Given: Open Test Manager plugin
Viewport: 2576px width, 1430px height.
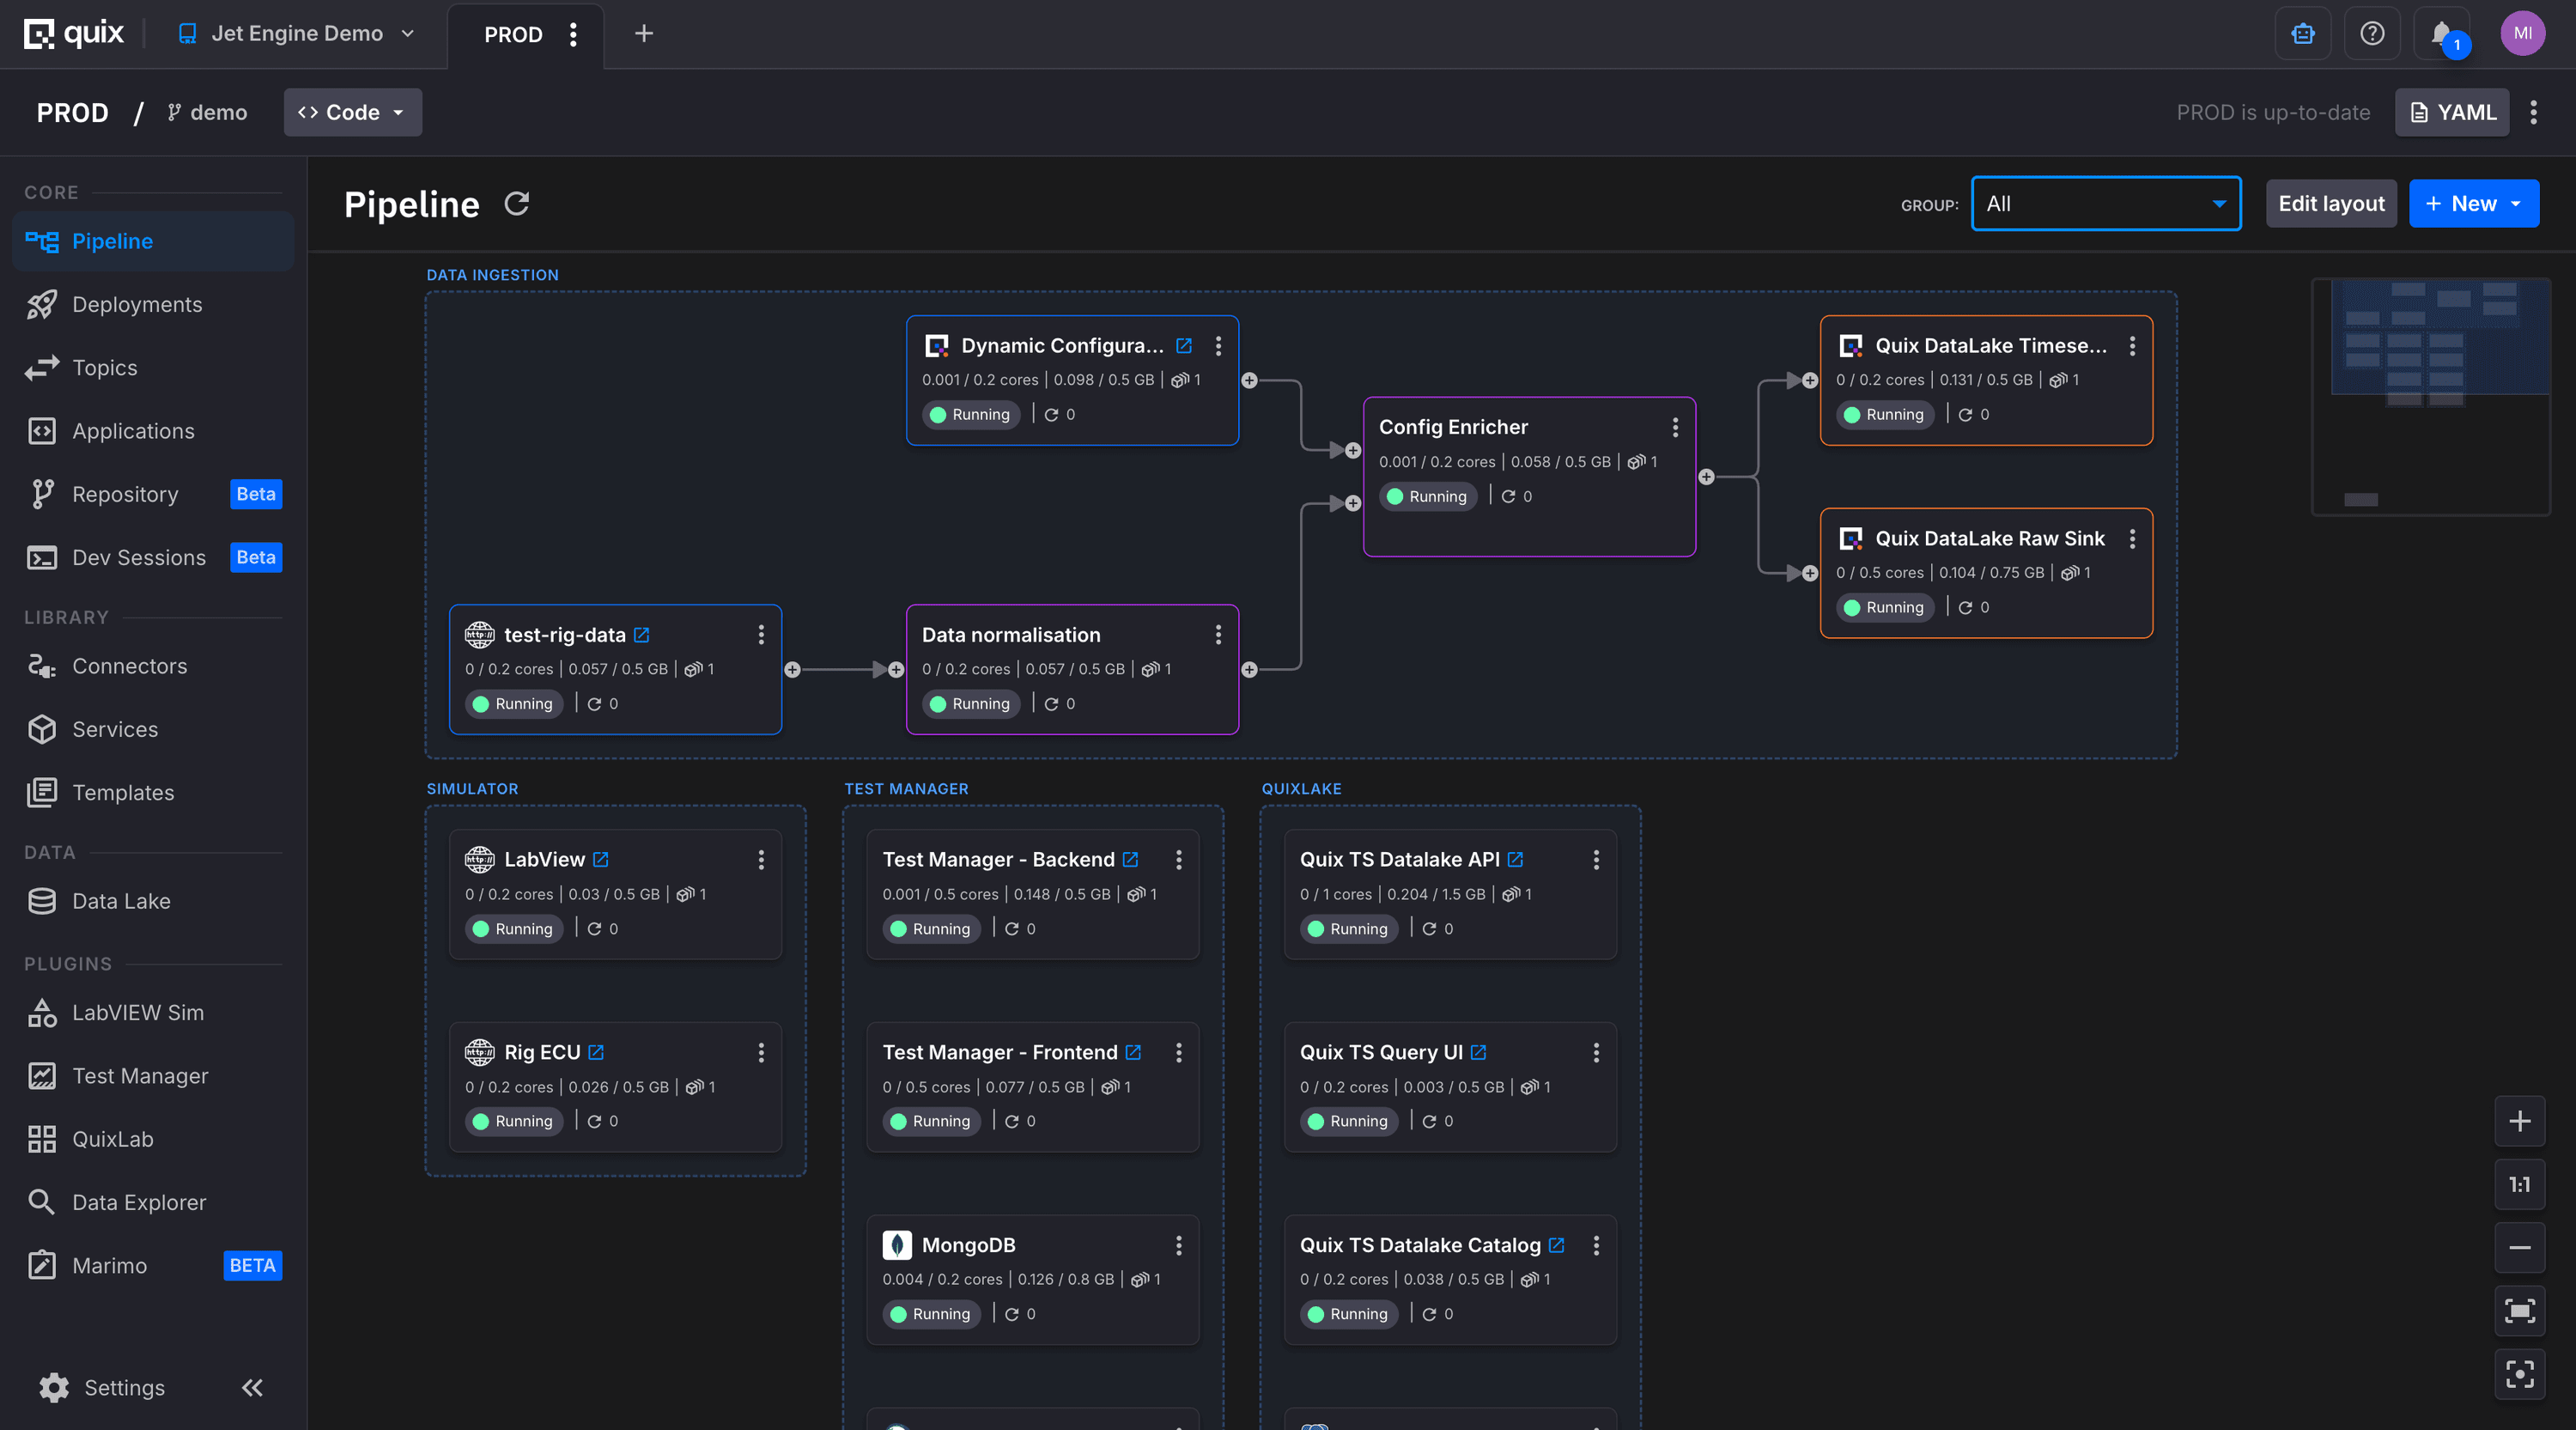Looking at the screenshot, I should coord(153,1076).
